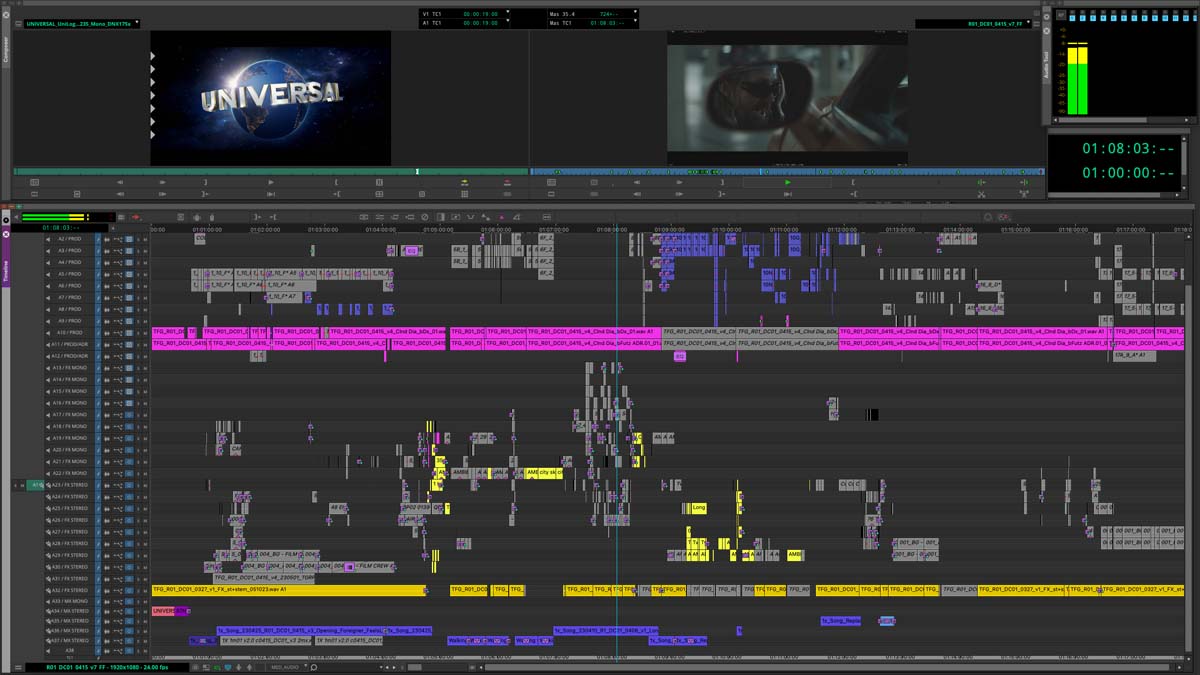
Task: Click the record monitor car mirror frame
Action: coord(788,97)
